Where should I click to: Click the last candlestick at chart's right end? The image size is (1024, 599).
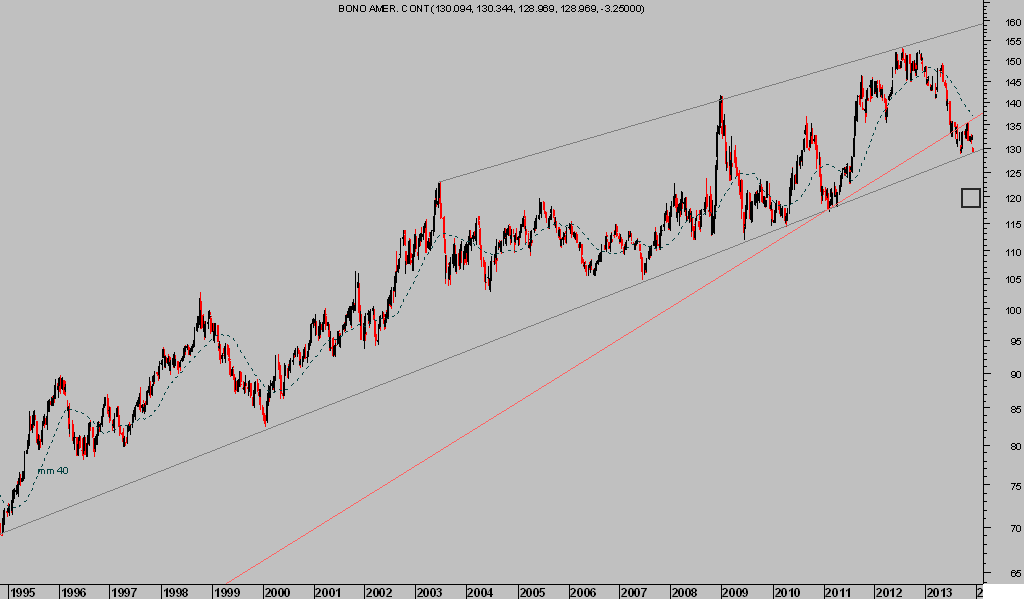click(973, 148)
